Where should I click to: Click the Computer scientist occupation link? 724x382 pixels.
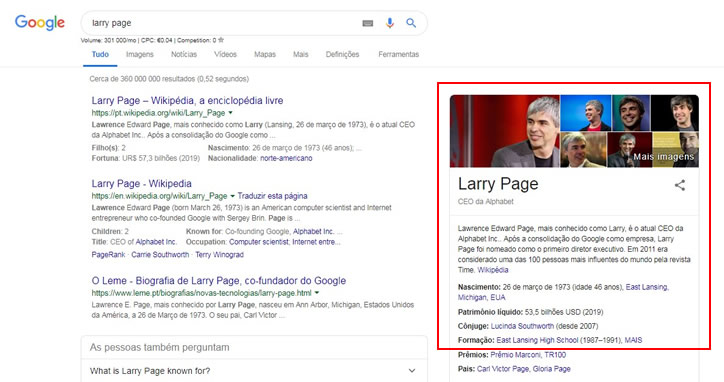coord(259,242)
